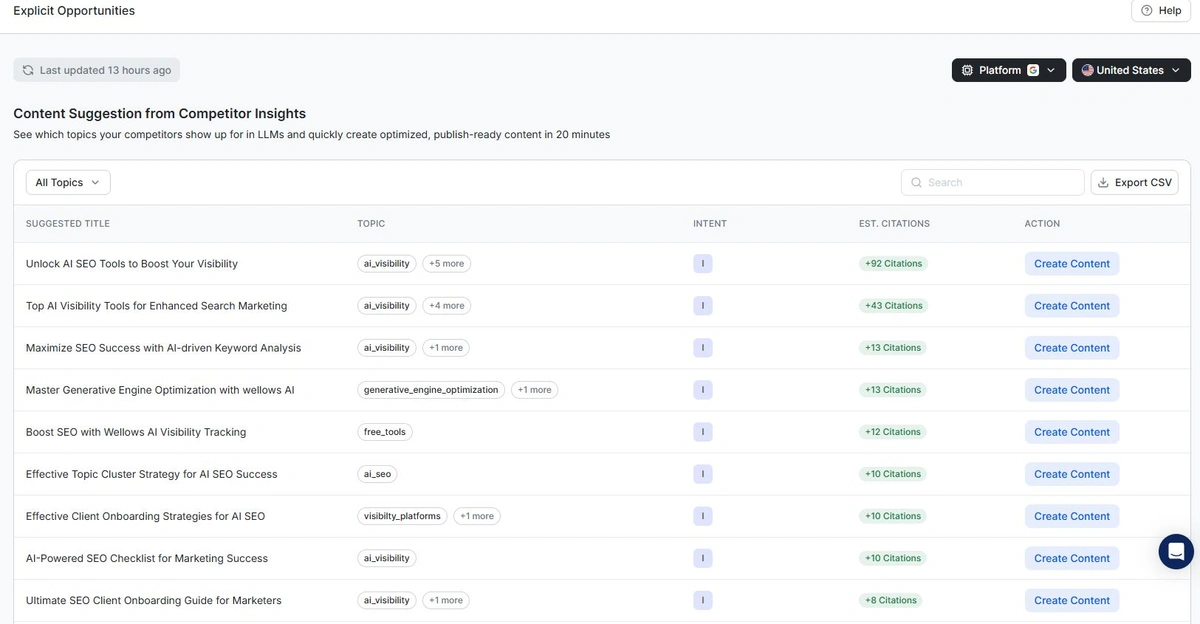Click the Export CSV button
Screen dimensions: 1200x624
pos(1134,182)
